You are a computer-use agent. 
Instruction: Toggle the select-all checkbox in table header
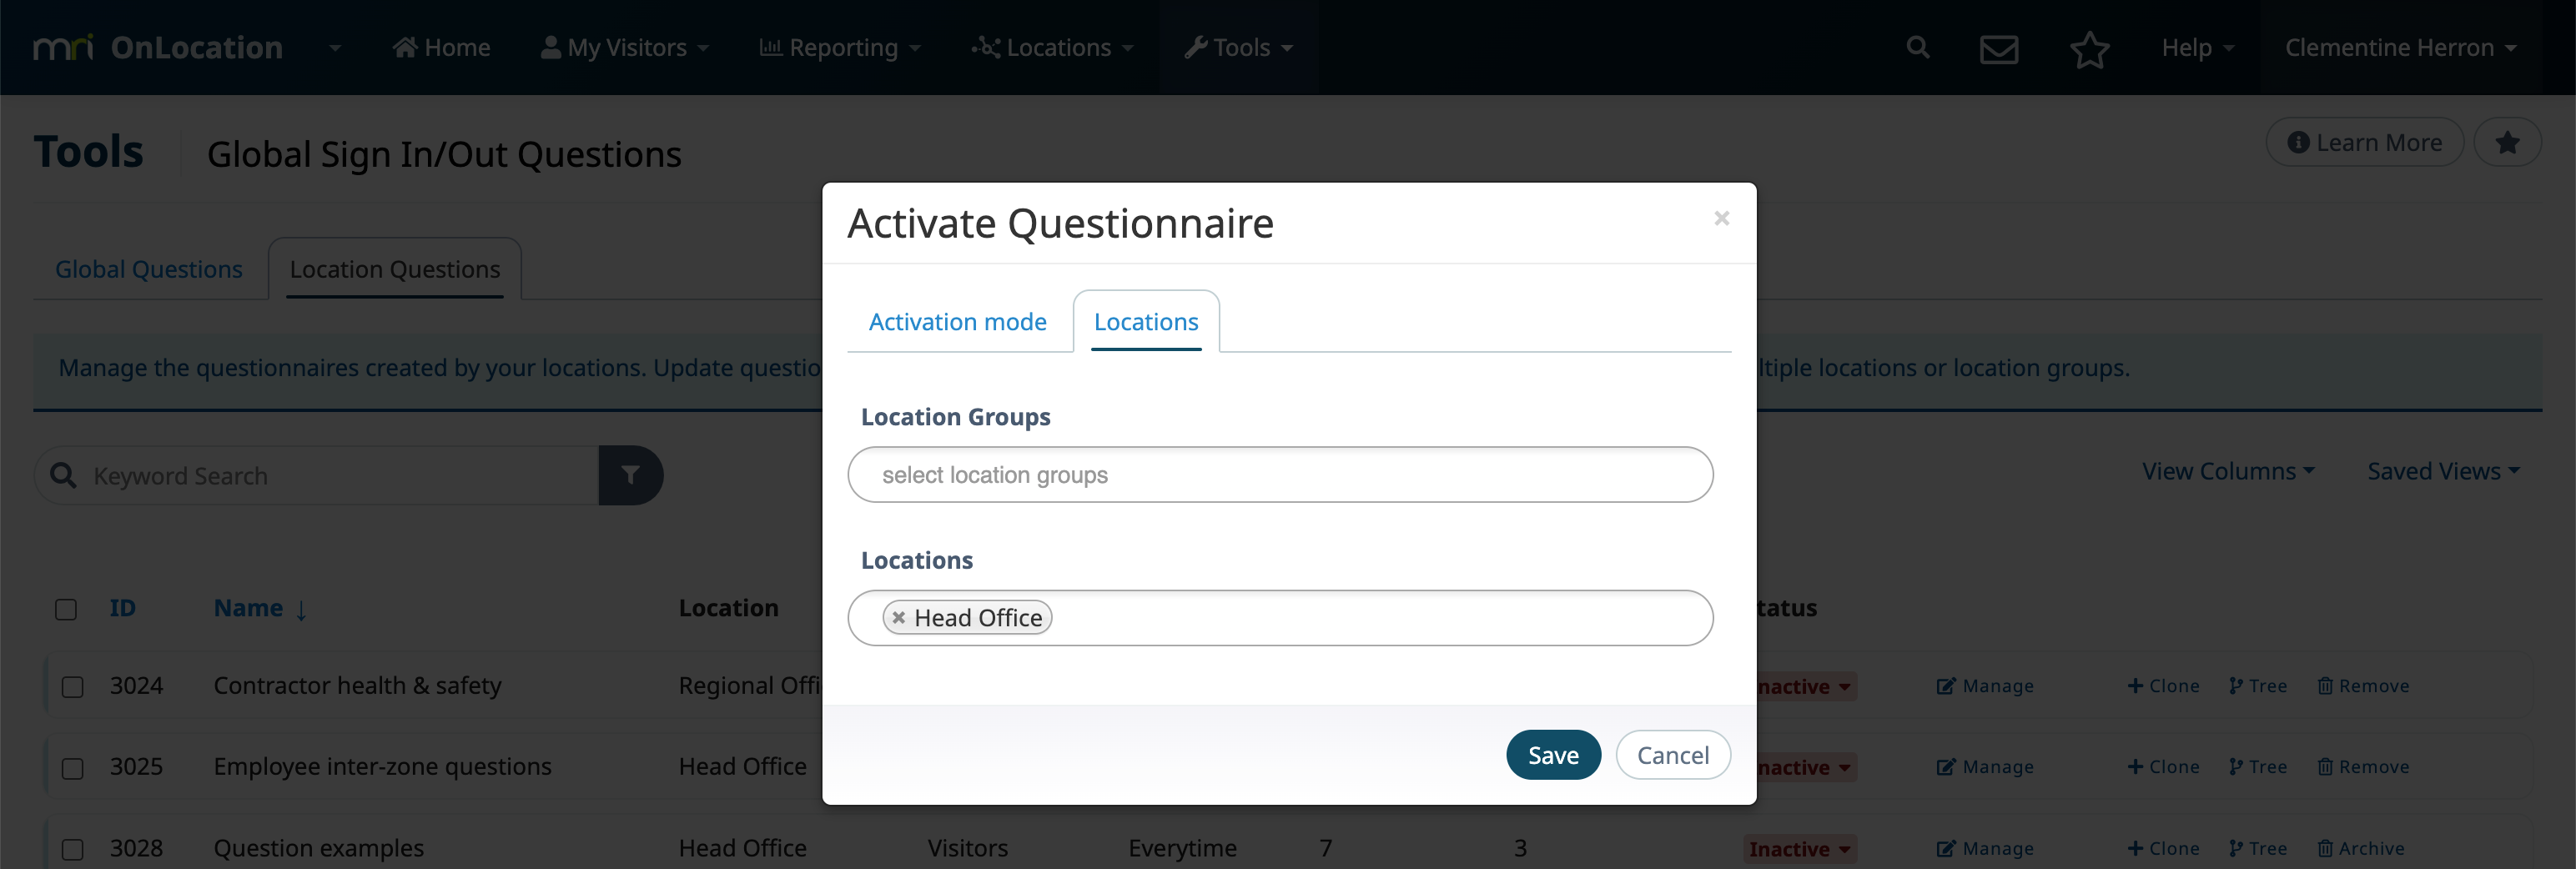[x=66, y=609]
